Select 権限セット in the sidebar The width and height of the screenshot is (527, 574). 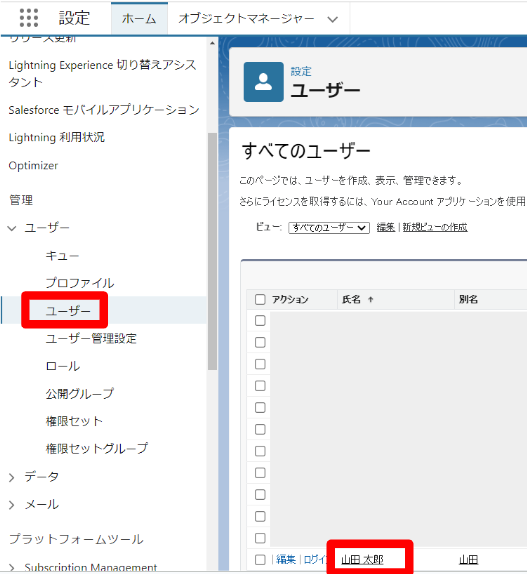(74, 421)
